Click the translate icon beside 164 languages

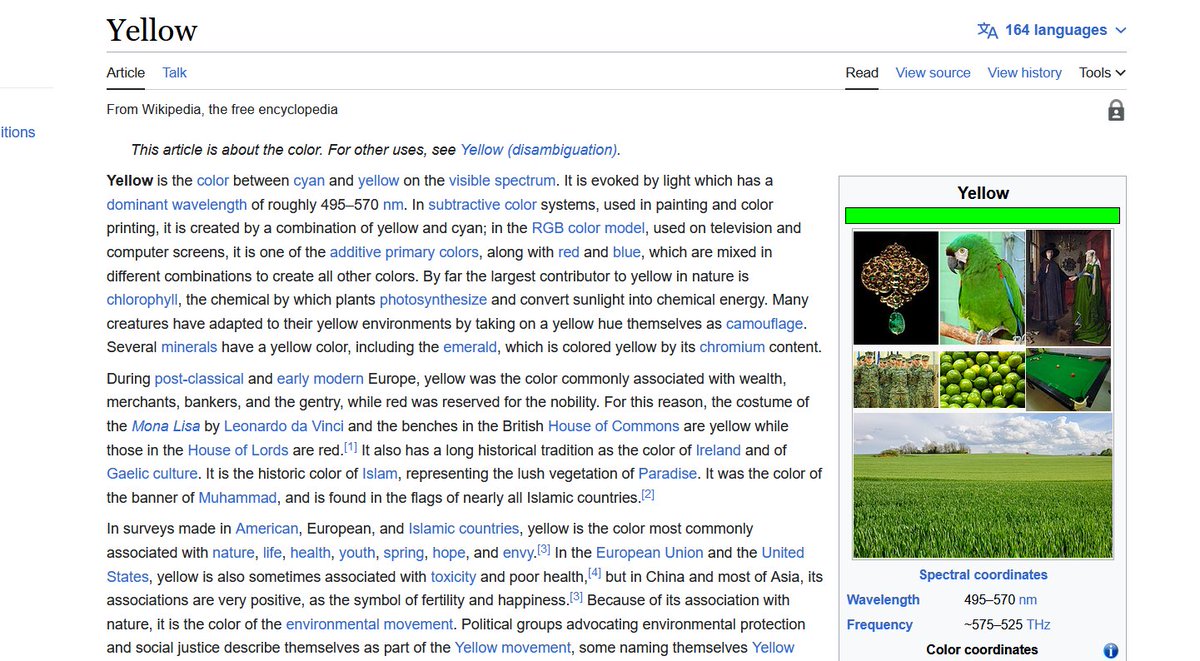pos(988,30)
